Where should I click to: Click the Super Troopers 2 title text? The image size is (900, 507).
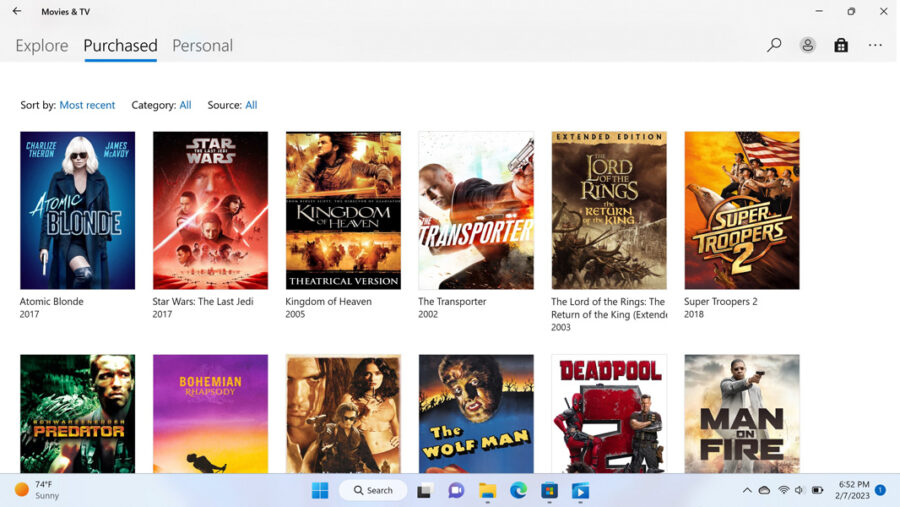point(720,301)
